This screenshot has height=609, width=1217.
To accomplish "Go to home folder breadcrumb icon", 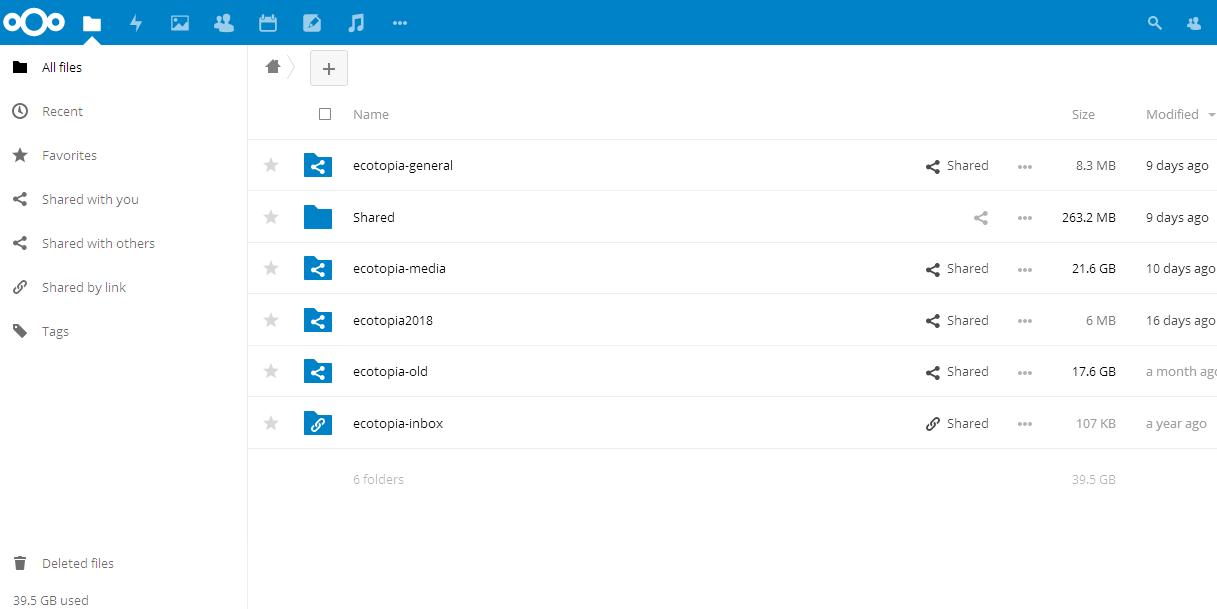I will click(272, 67).
